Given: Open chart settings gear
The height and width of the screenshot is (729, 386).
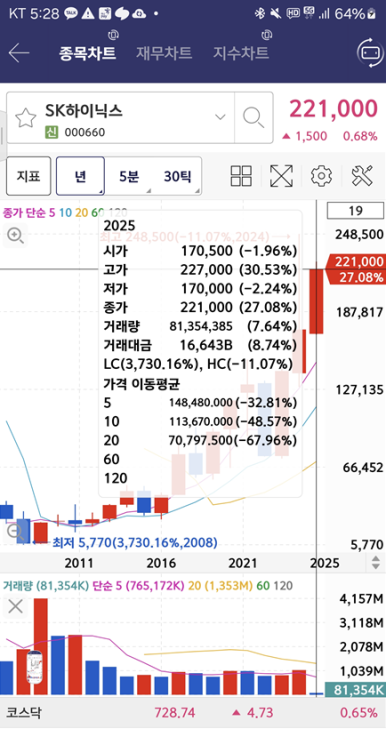Looking at the screenshot, I should (321, 176).
